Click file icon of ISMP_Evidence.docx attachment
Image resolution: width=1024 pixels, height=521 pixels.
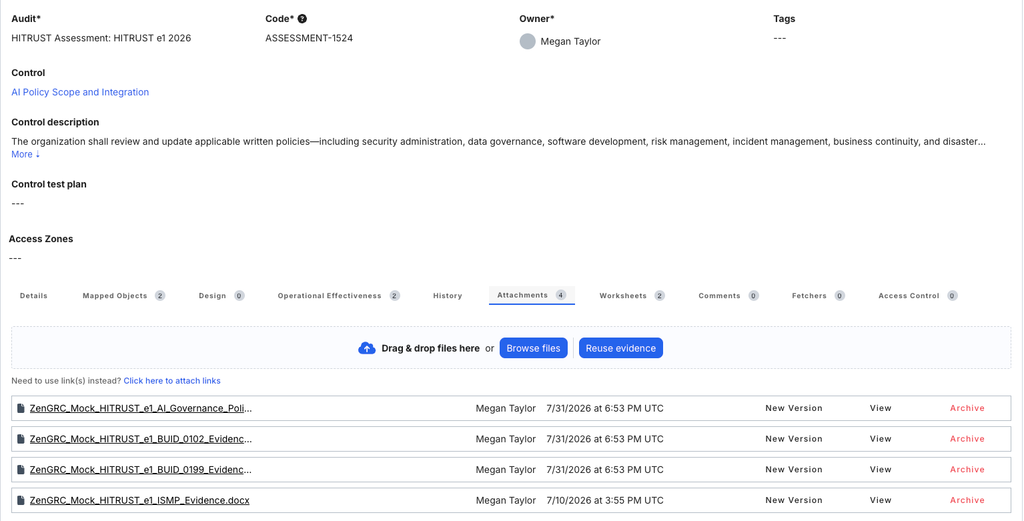point(22,501)
